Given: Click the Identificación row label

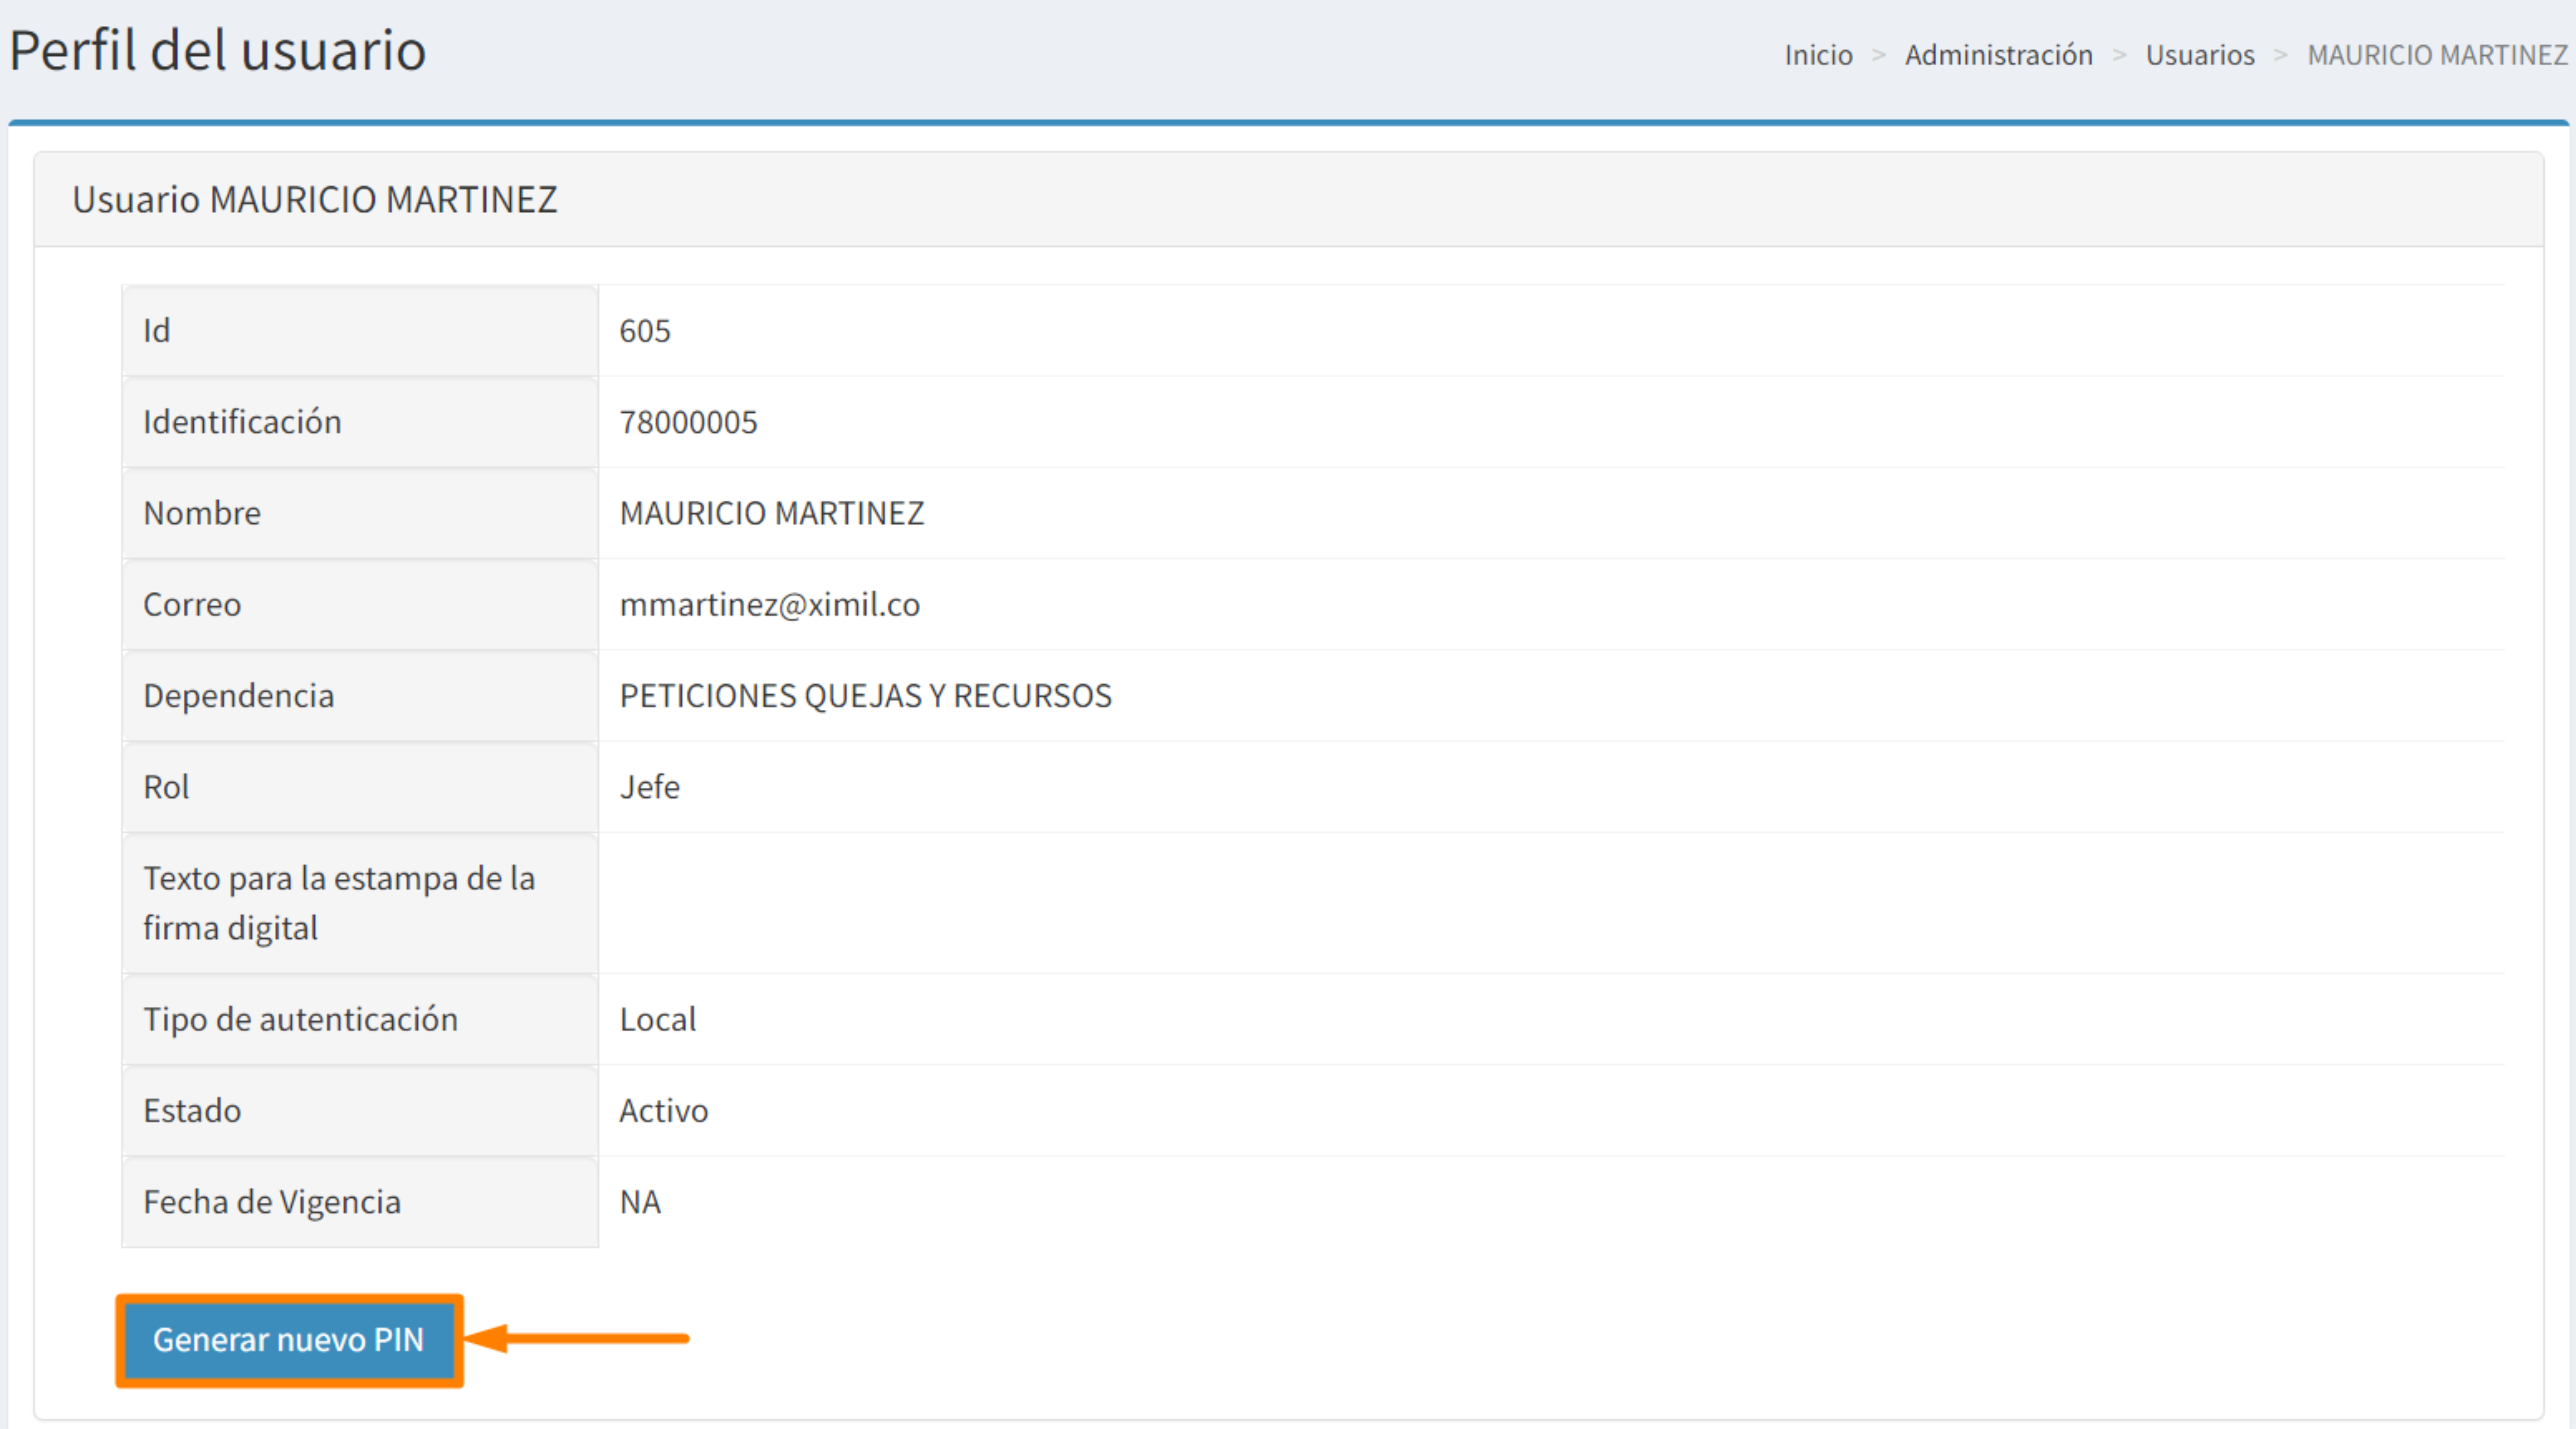Looking at the screenshot, I should (242, 422).
